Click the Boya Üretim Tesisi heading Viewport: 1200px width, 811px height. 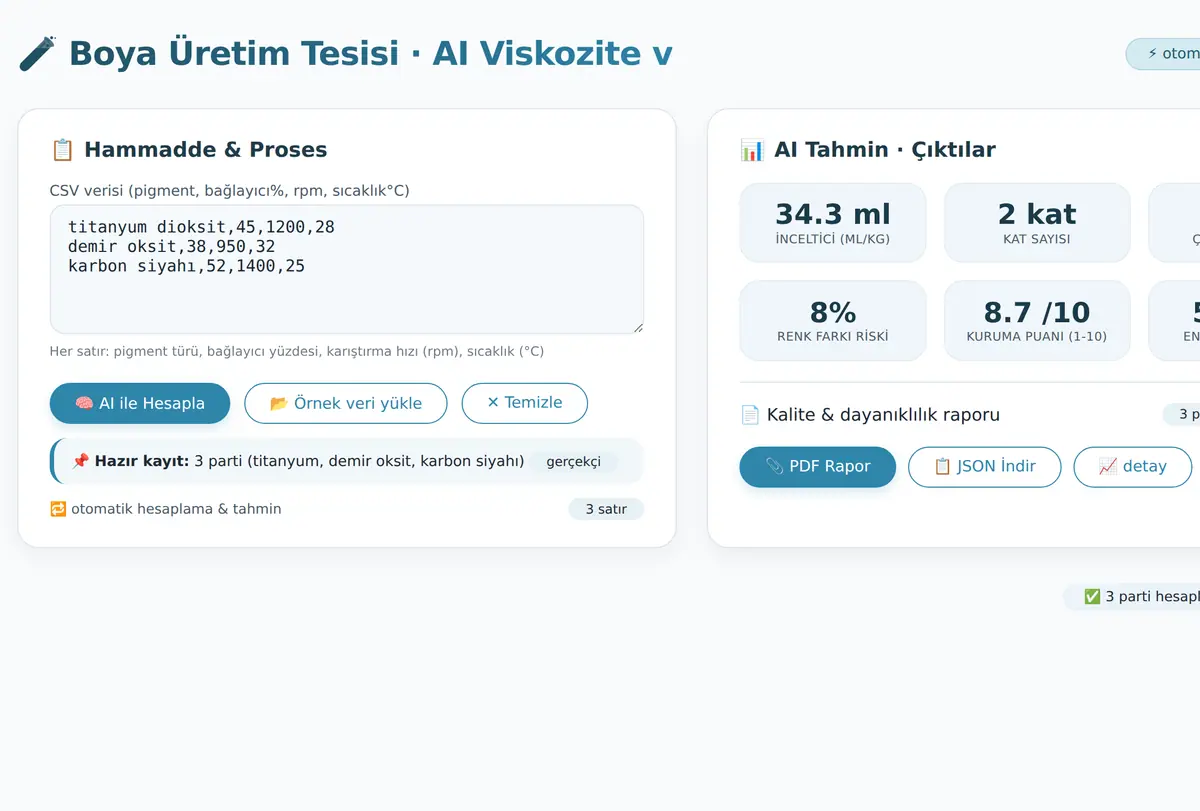tap(371, 53)
